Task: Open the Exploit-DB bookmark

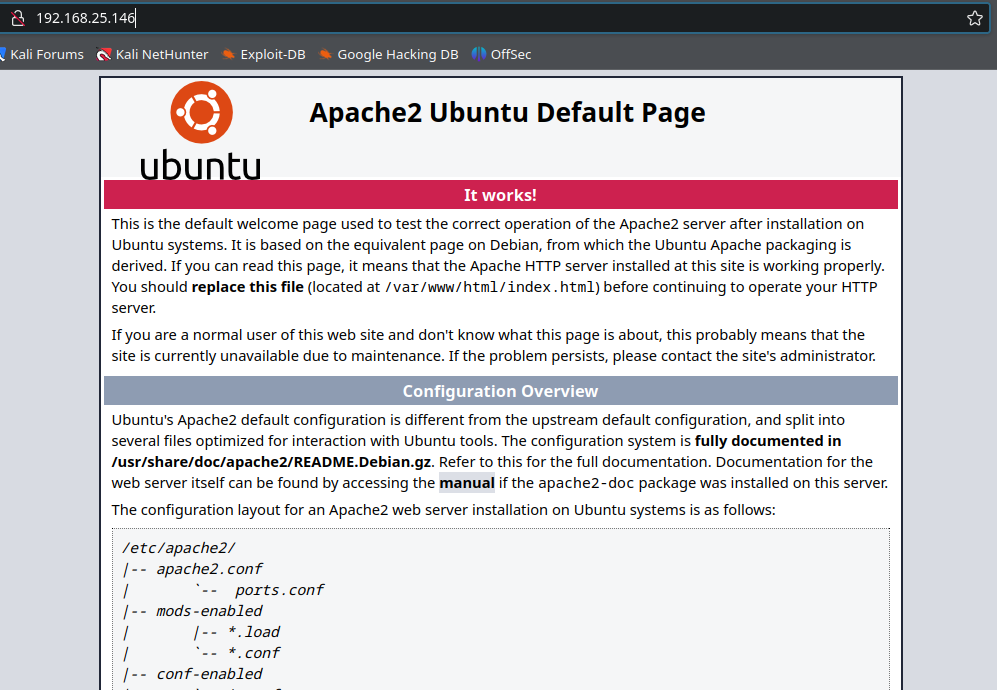Action: [263, 55]
